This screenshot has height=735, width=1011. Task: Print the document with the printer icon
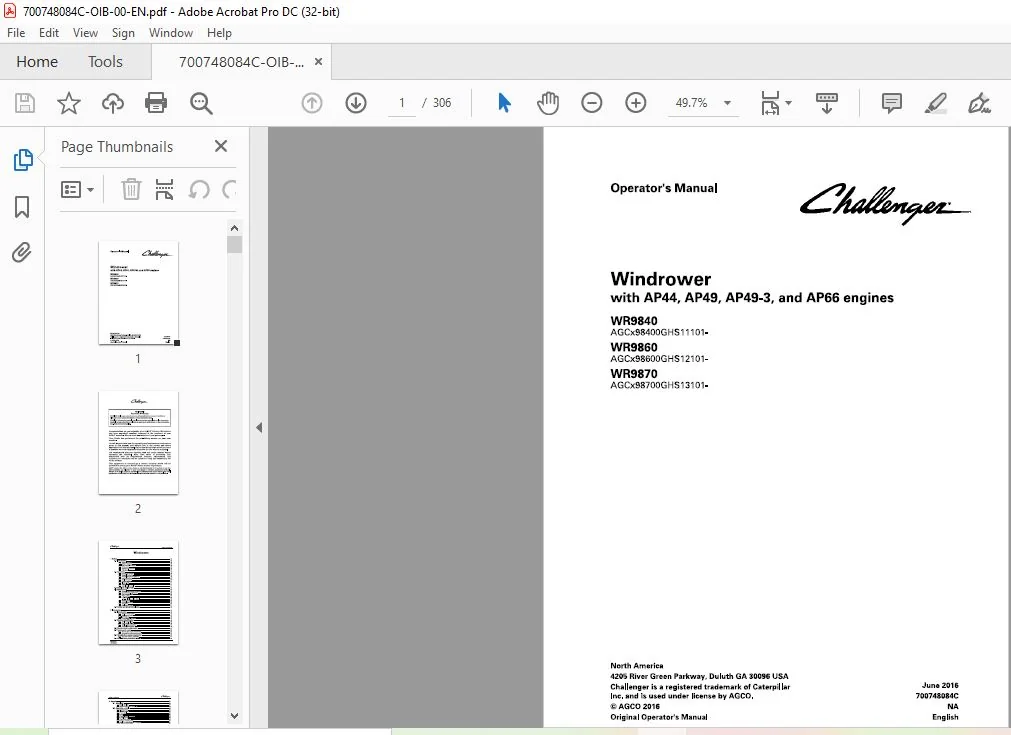pyautogui.click(x=156, y=103)
